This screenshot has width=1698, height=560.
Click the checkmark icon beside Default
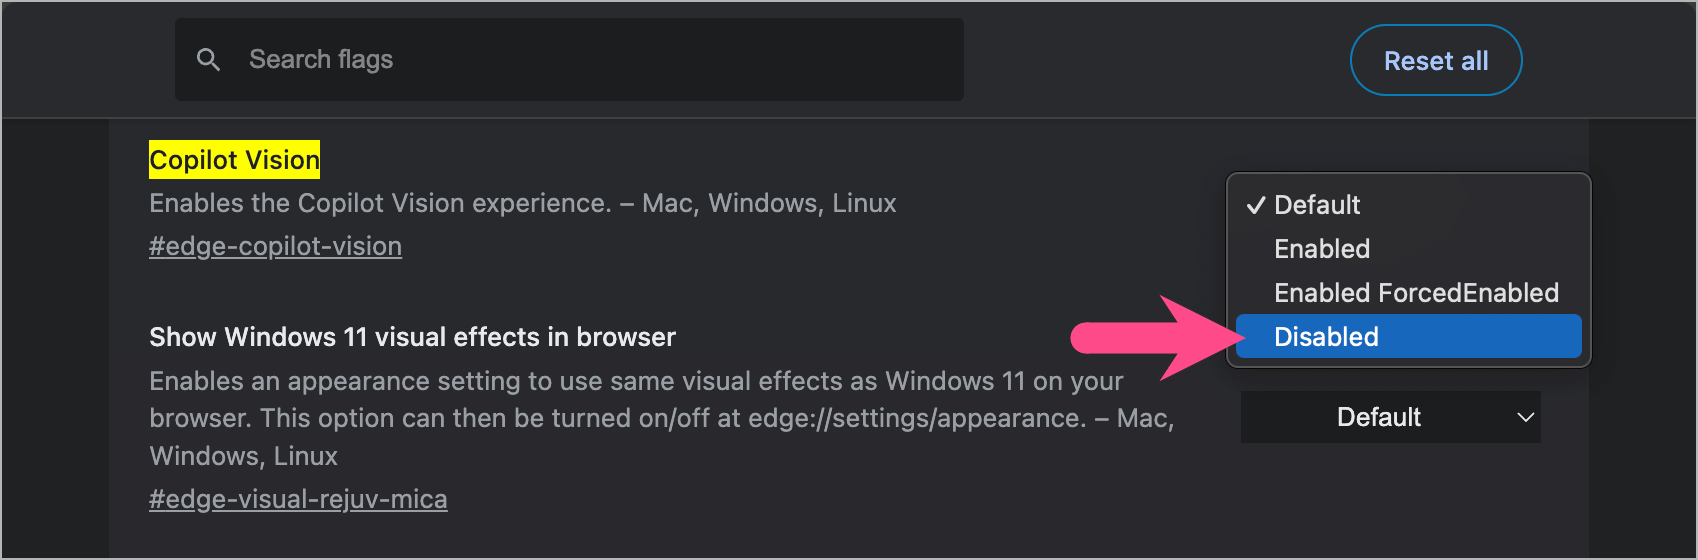click(x=1256, y=205)
